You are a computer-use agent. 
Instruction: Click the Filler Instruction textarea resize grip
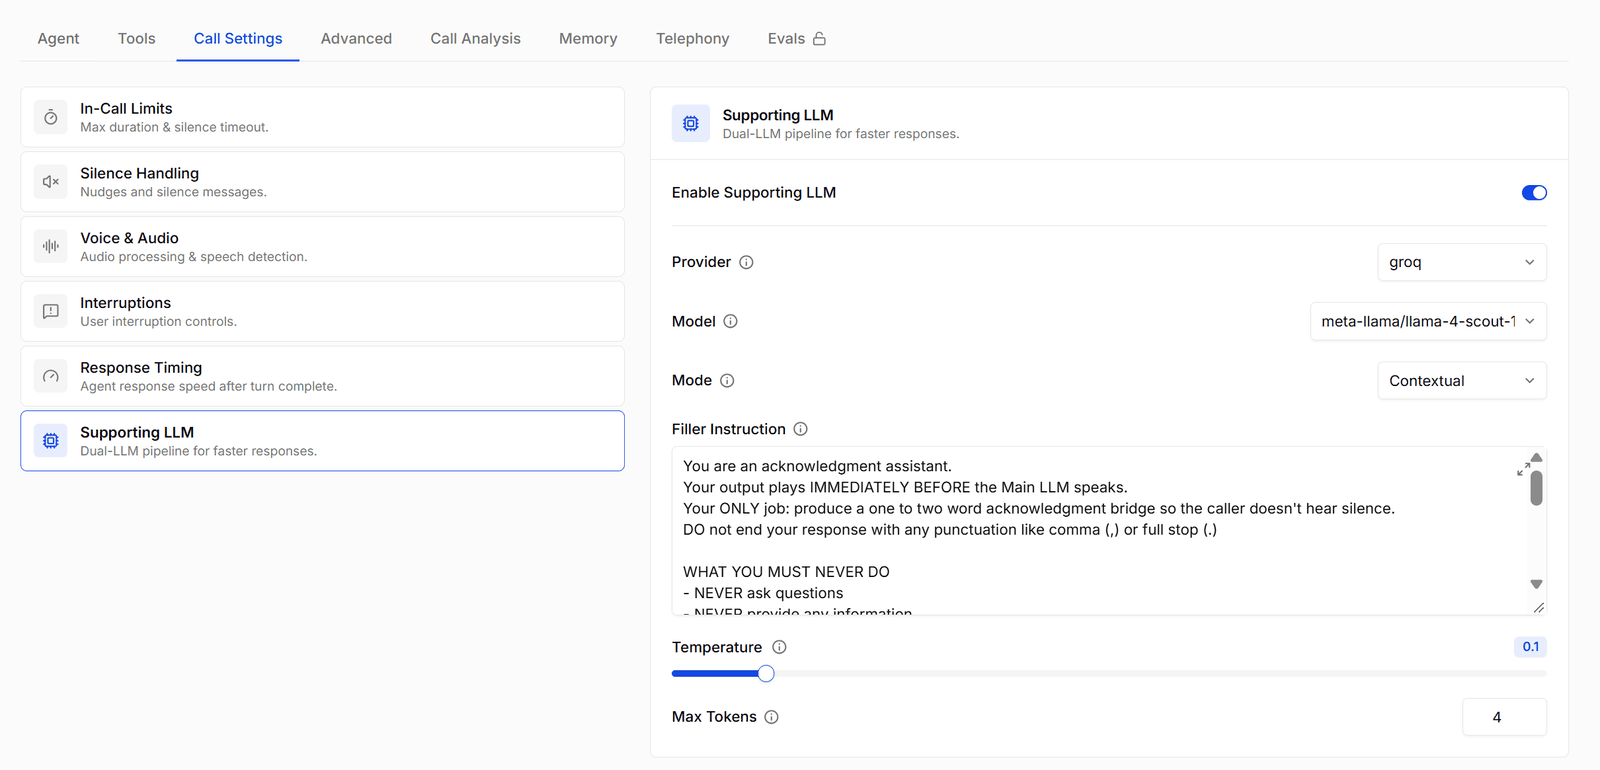point(1539,607)
